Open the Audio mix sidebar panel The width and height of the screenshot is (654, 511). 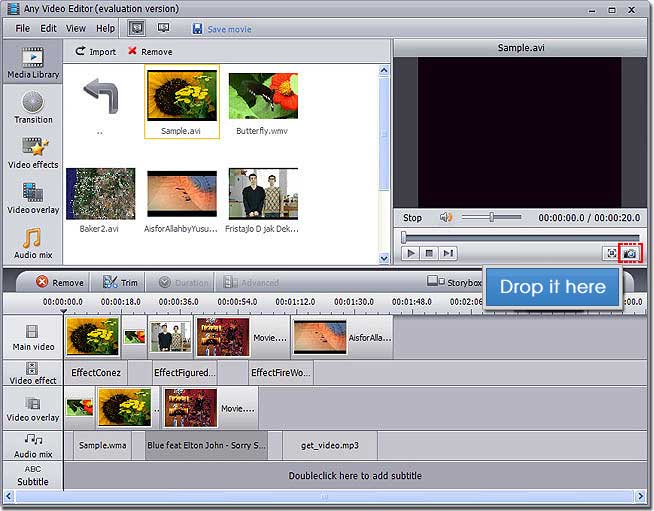coord(33,243)
